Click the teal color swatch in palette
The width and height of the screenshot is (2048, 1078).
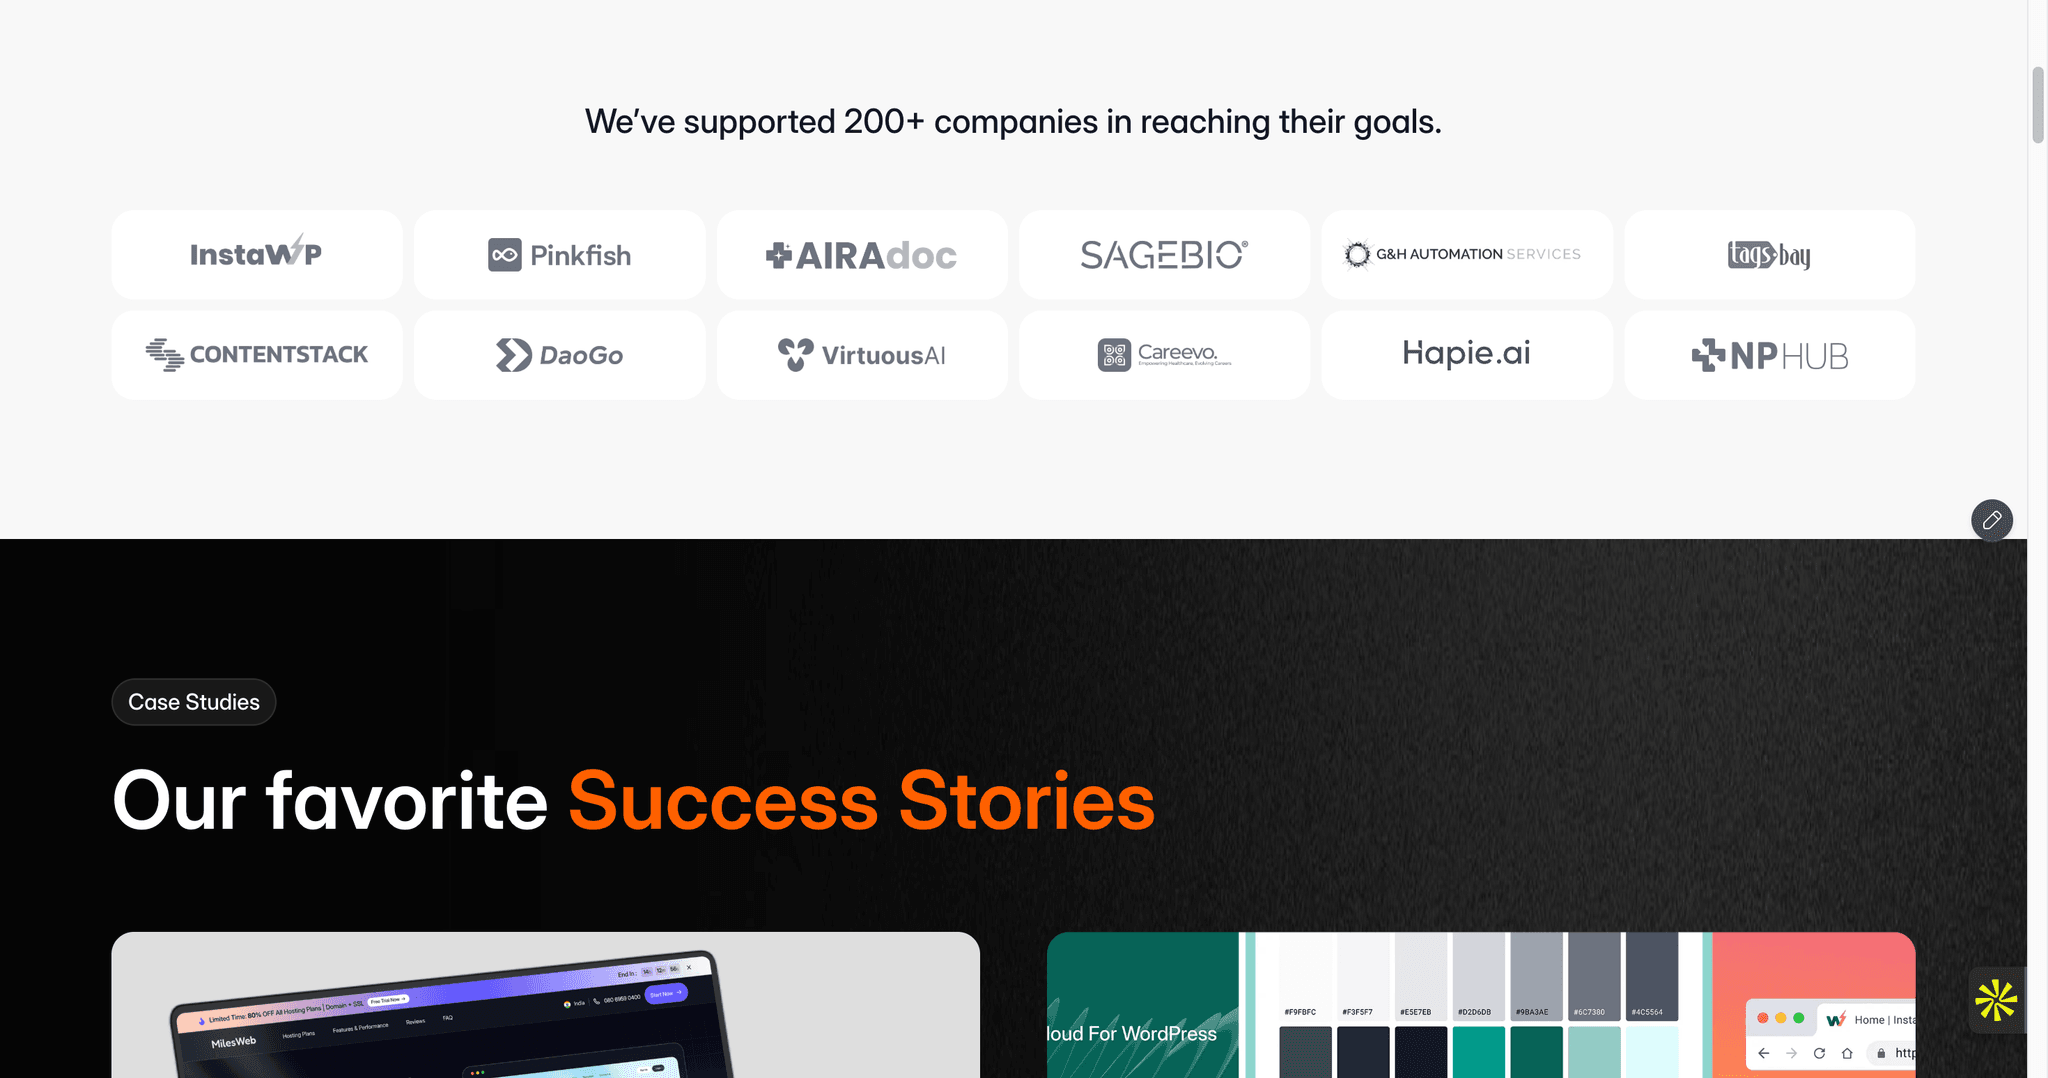[x=1478, y=1052]
